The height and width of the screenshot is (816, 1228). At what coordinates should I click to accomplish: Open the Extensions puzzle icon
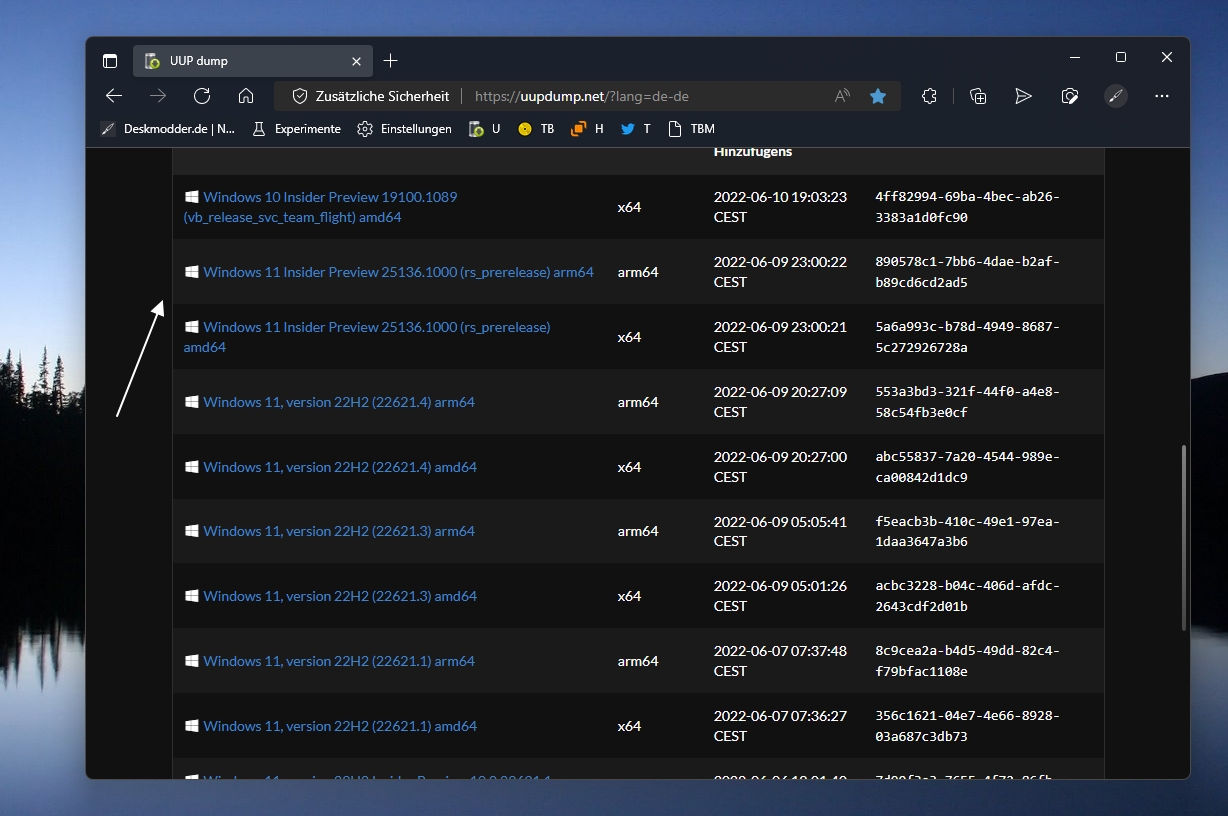pos(929,96)
